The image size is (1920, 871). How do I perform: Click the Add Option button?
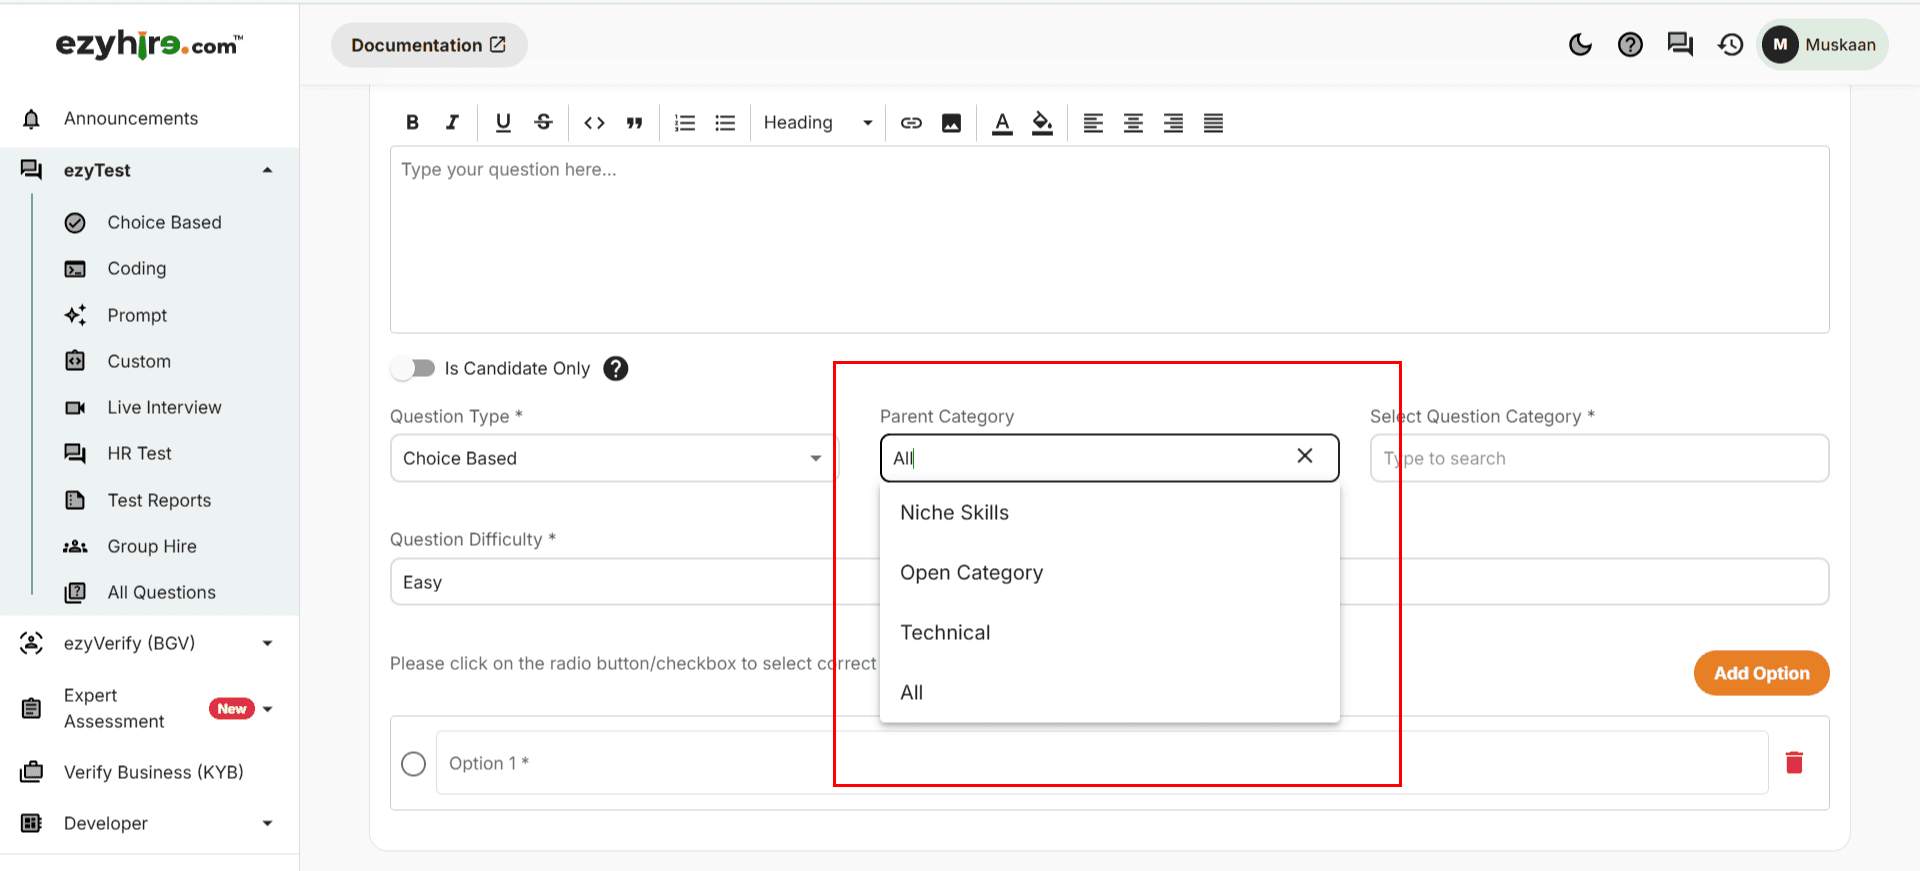1761,673
